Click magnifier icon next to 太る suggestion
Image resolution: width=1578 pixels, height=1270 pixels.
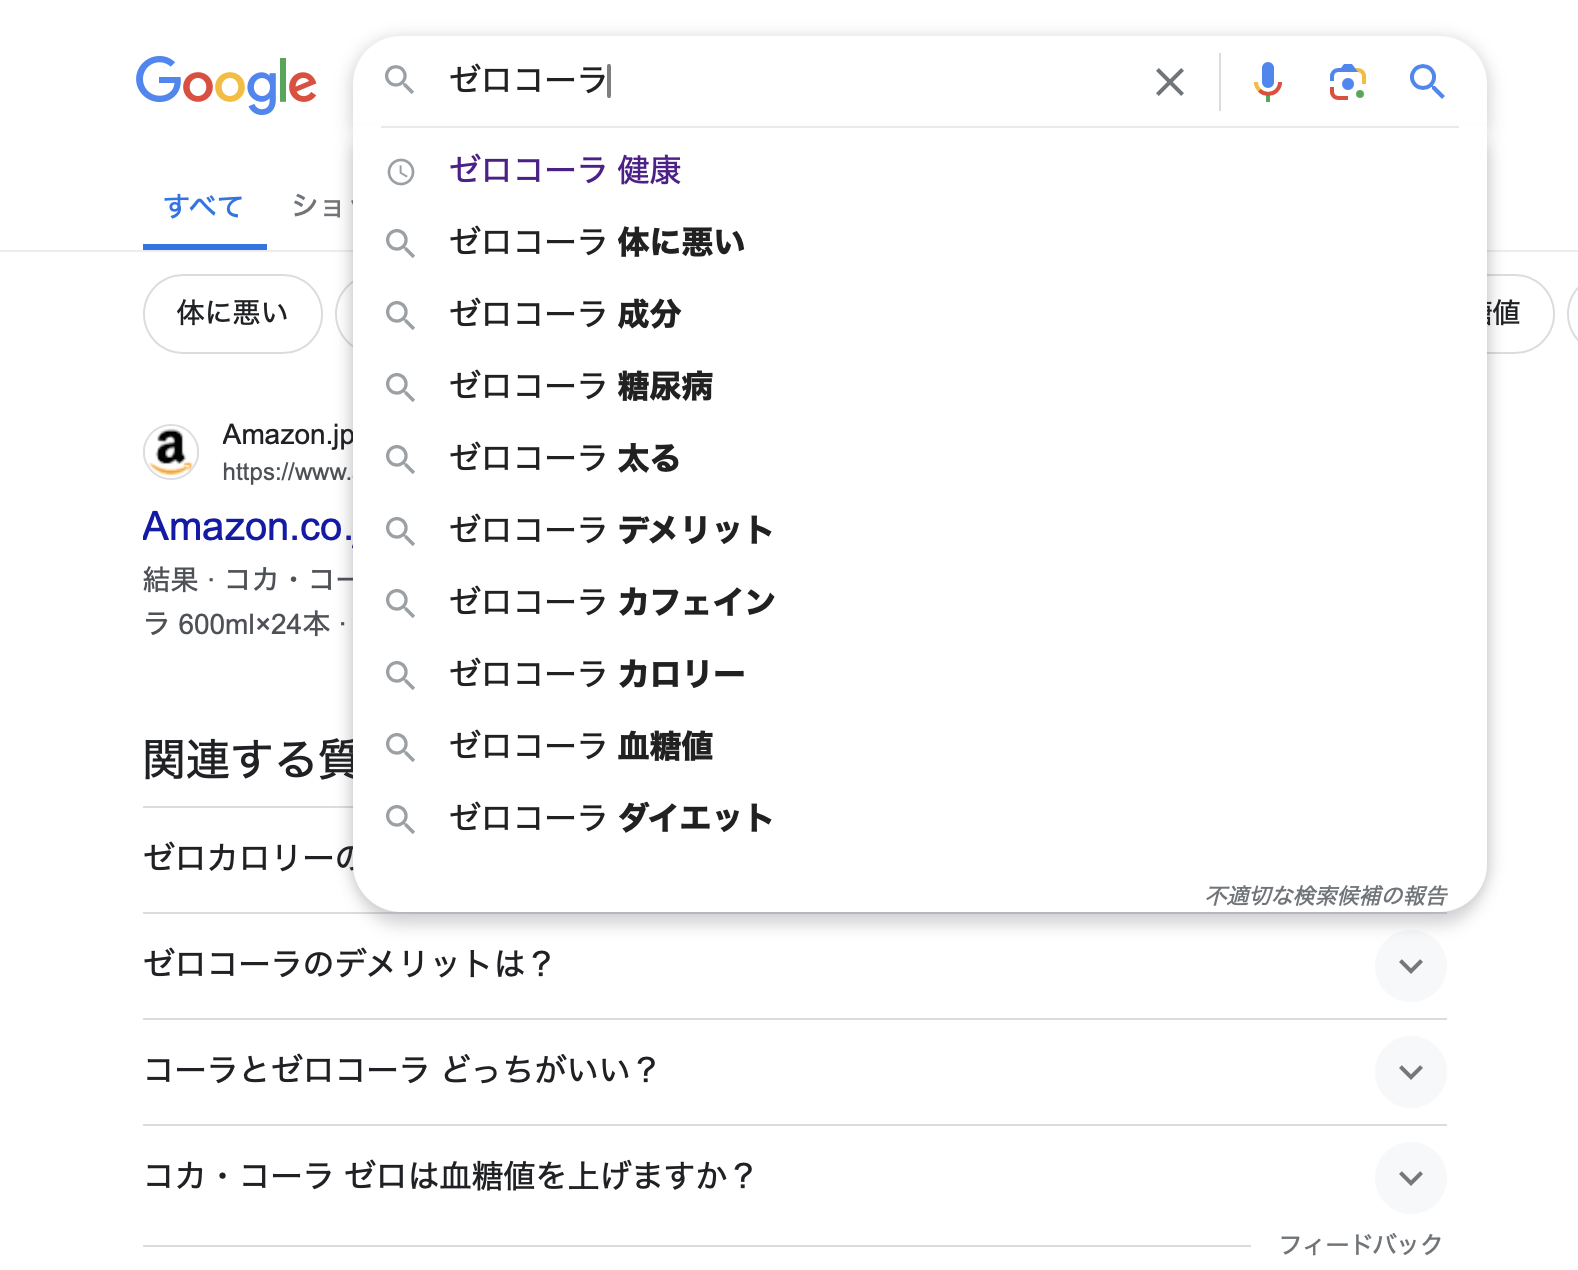[400, 459]
